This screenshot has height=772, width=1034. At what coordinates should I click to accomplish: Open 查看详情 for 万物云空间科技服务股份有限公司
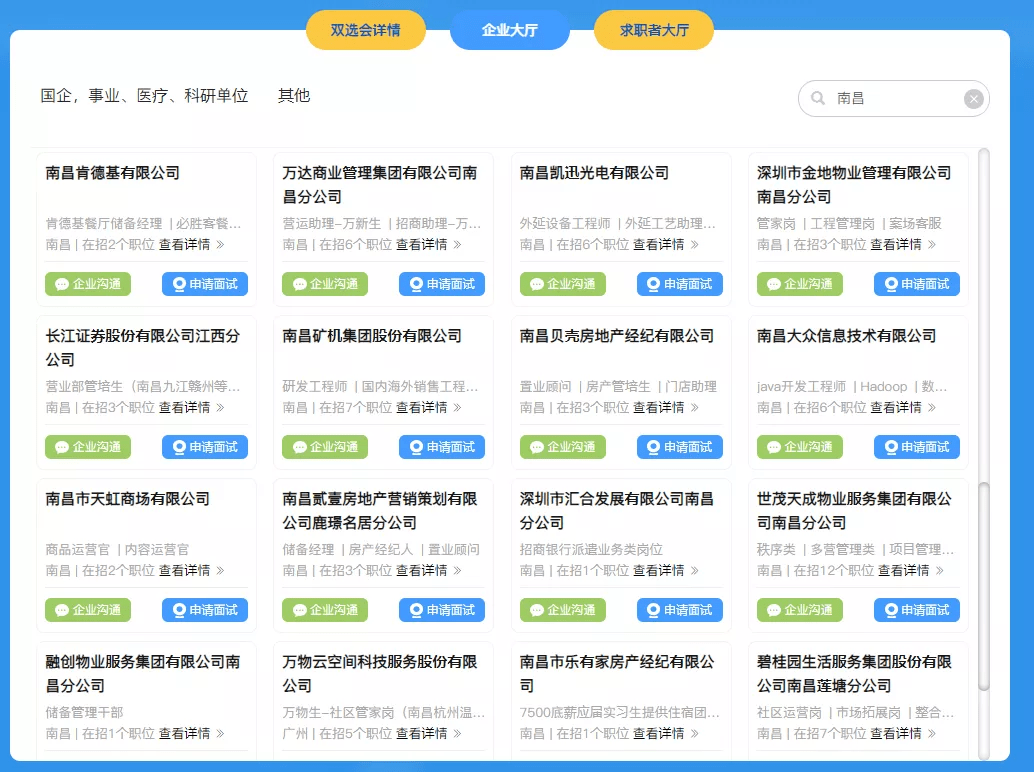(421, 733)
